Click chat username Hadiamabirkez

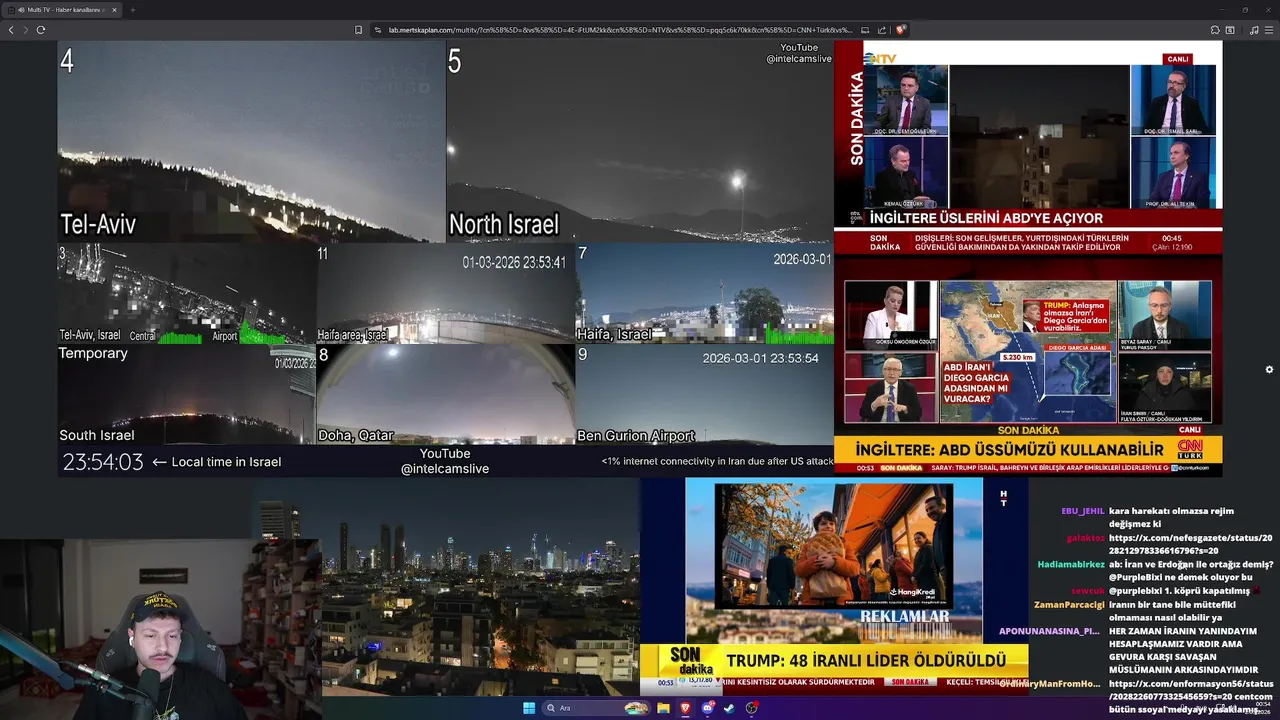pos(1071,564)
